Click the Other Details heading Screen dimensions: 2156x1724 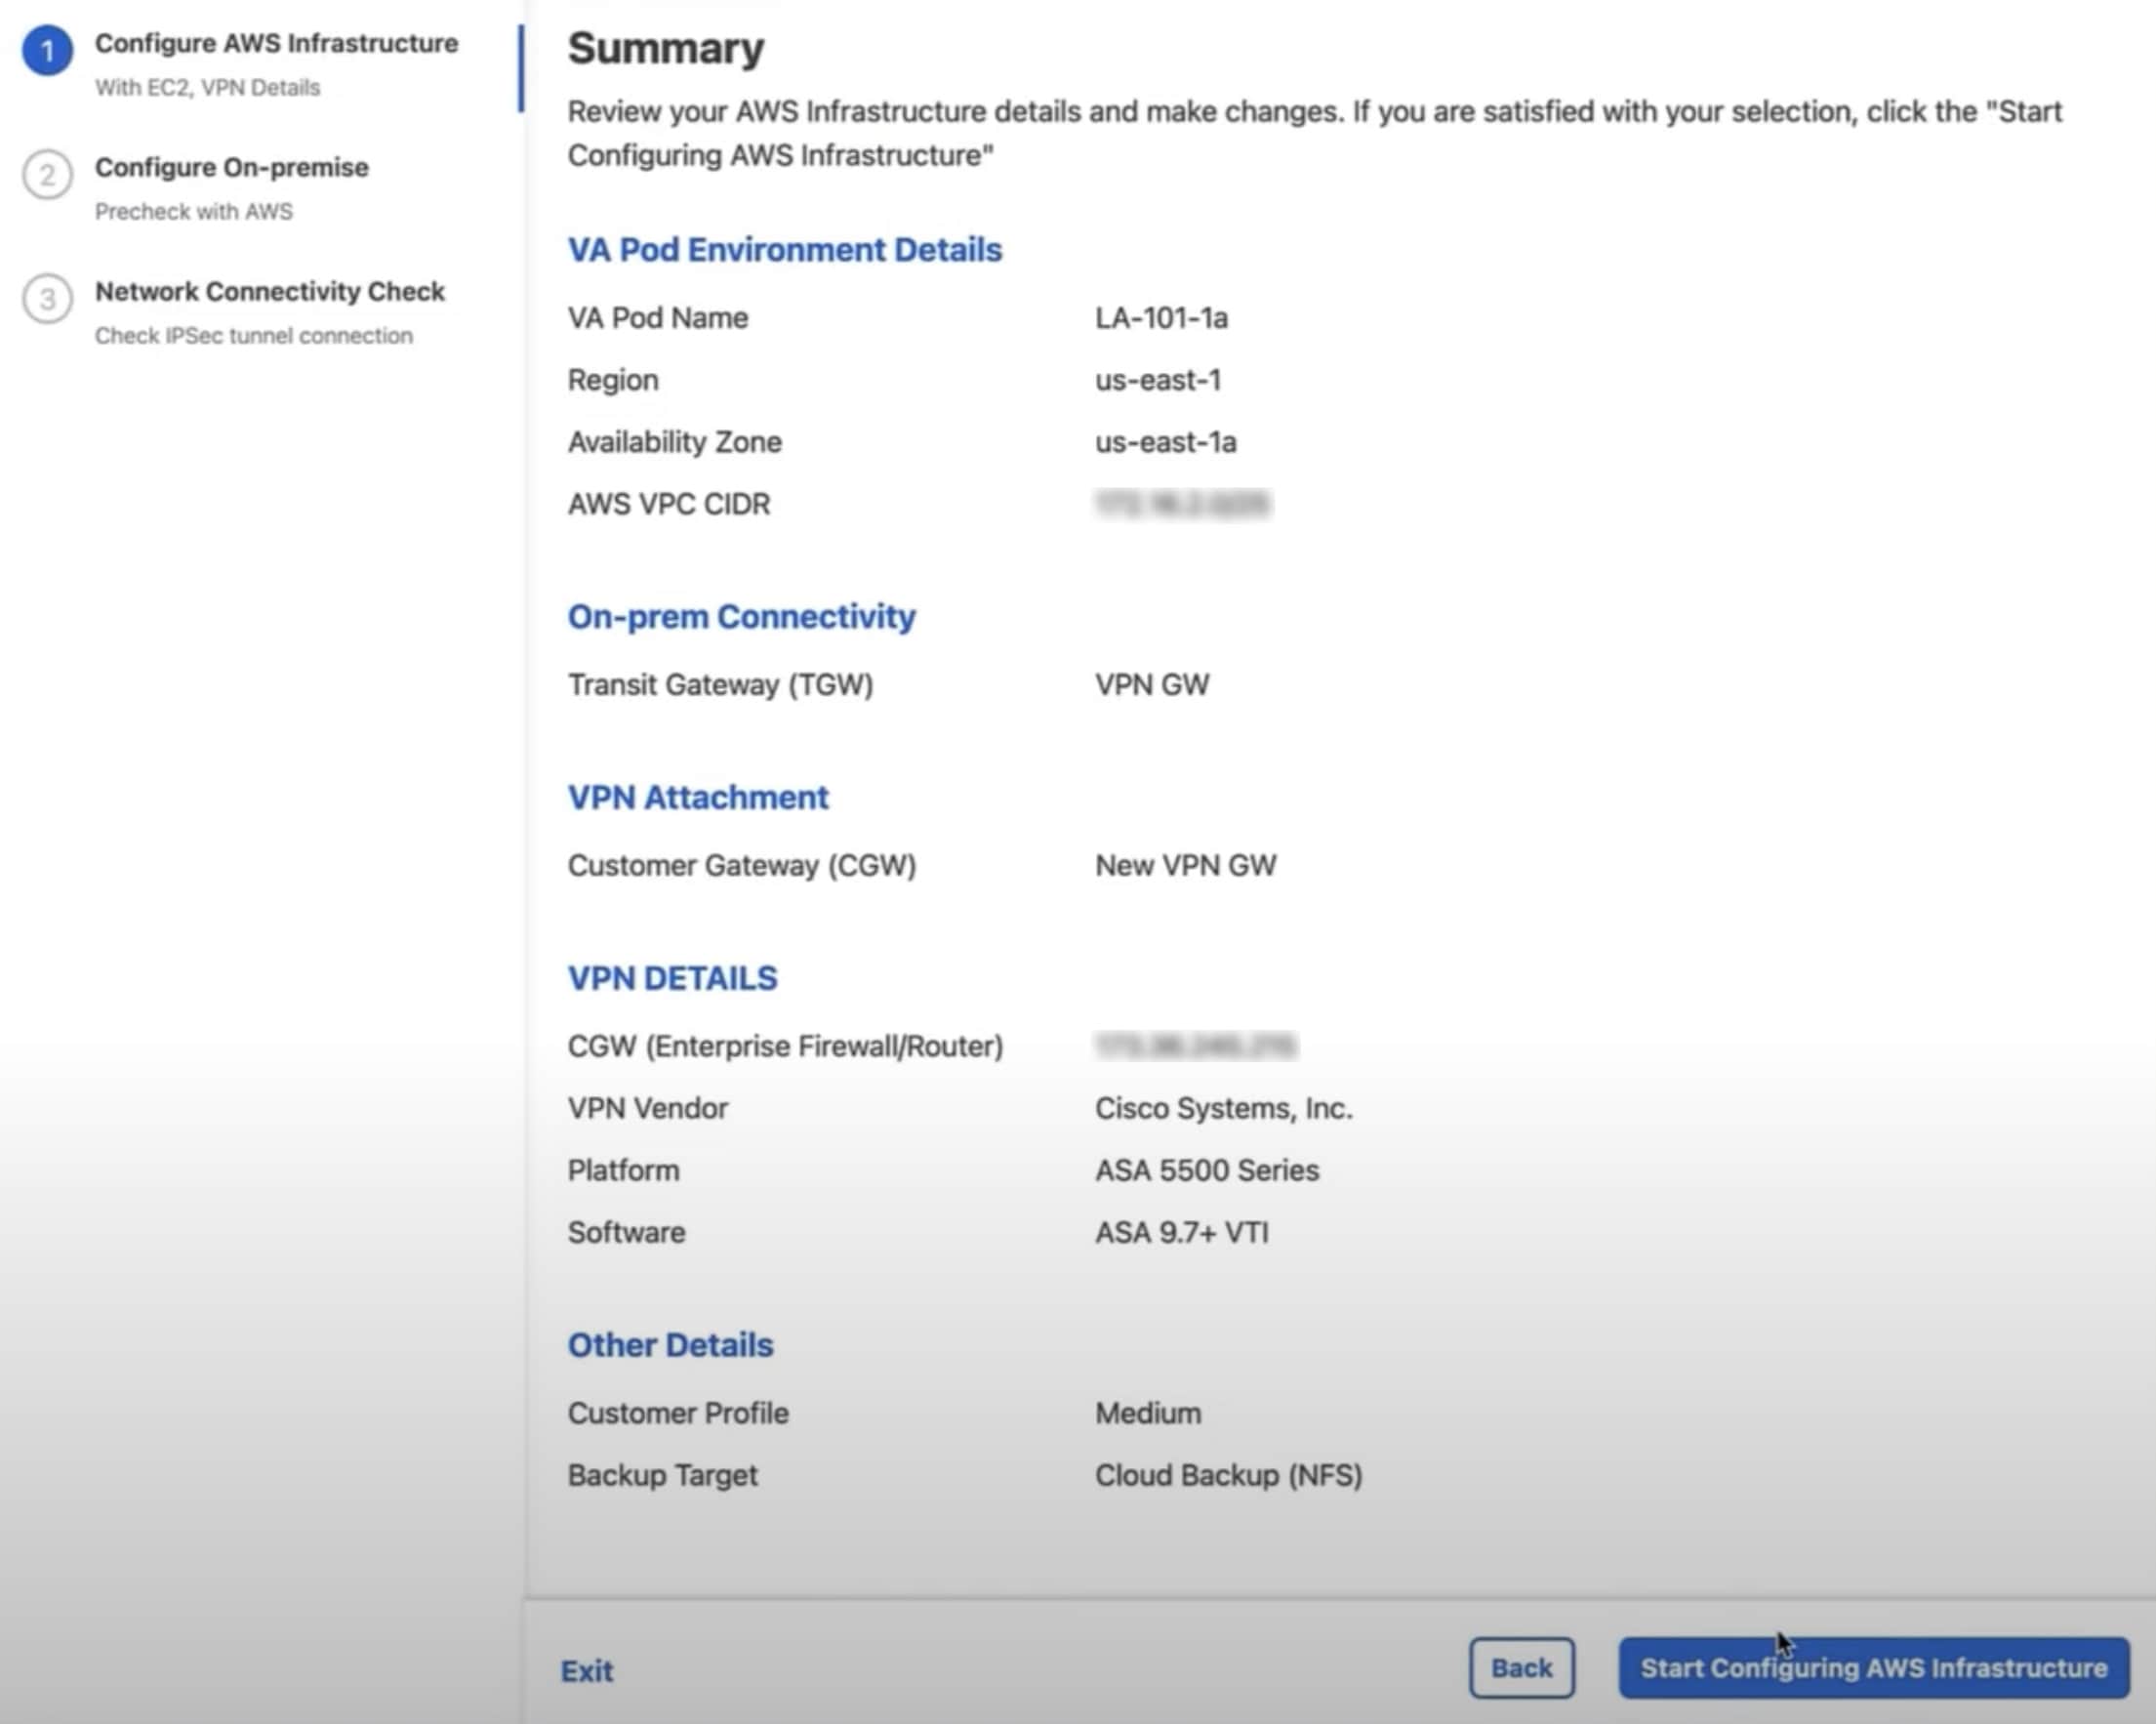[670, 1344]
